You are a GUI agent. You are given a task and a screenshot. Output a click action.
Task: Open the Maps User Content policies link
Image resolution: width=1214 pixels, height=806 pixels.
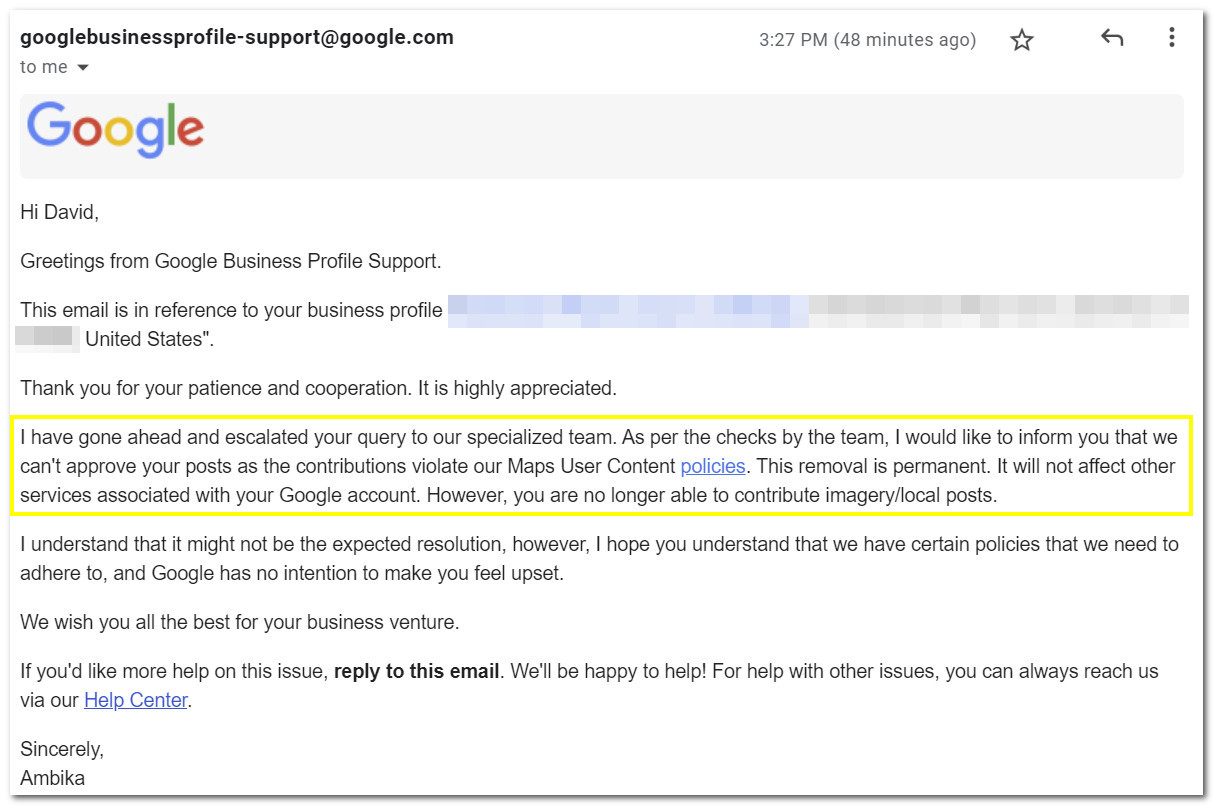[713, 466]
